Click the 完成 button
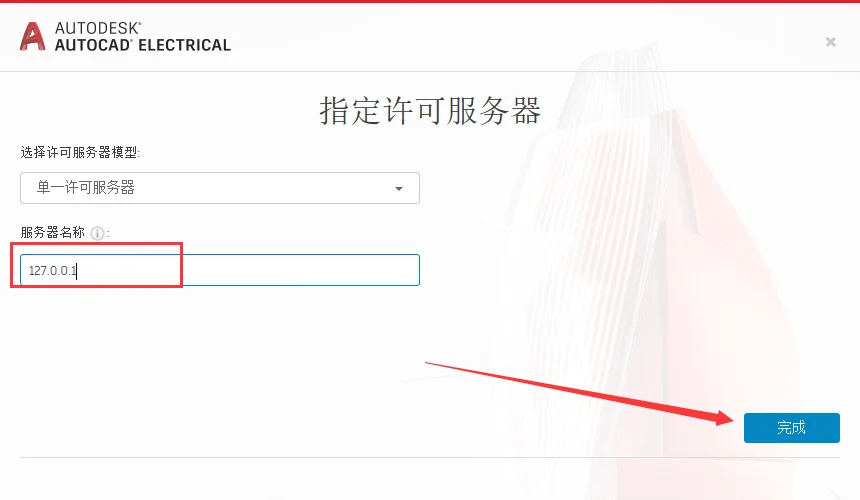 791,428
